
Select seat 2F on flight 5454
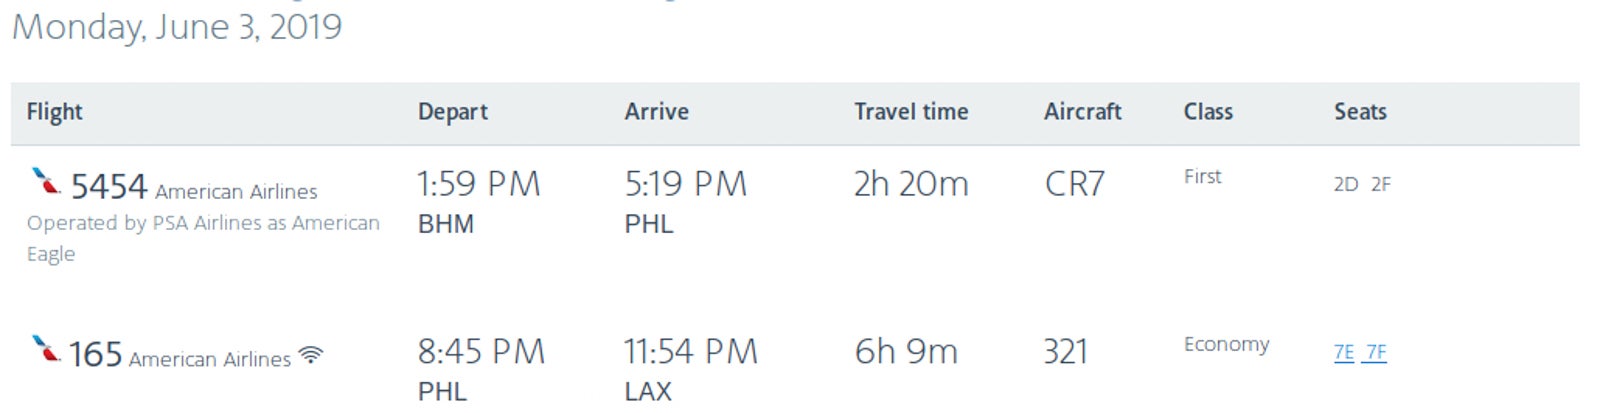pos(1380,184)
